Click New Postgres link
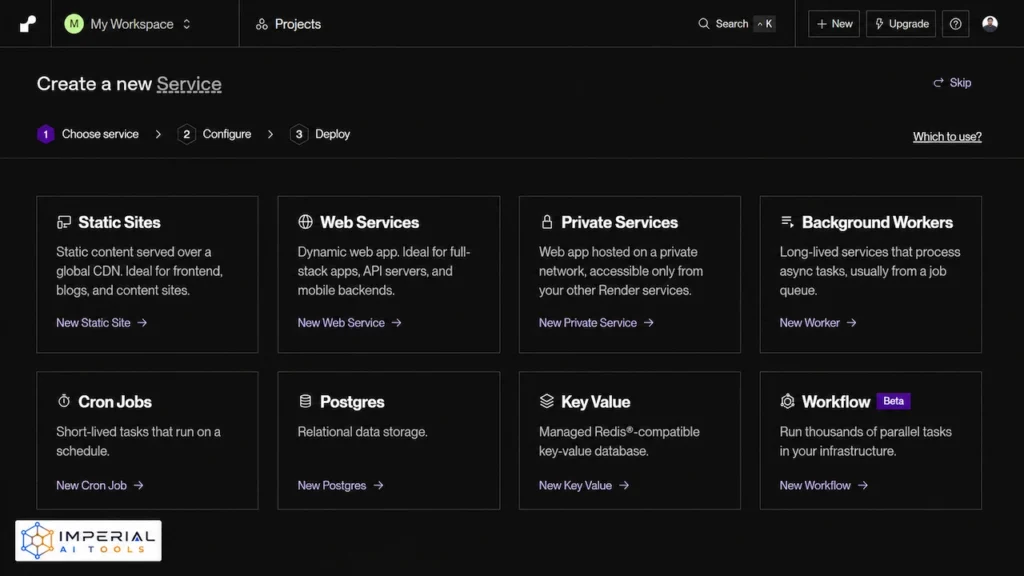Image resolution: width=1024 pixels, height=576 pixels. point(340,485)
